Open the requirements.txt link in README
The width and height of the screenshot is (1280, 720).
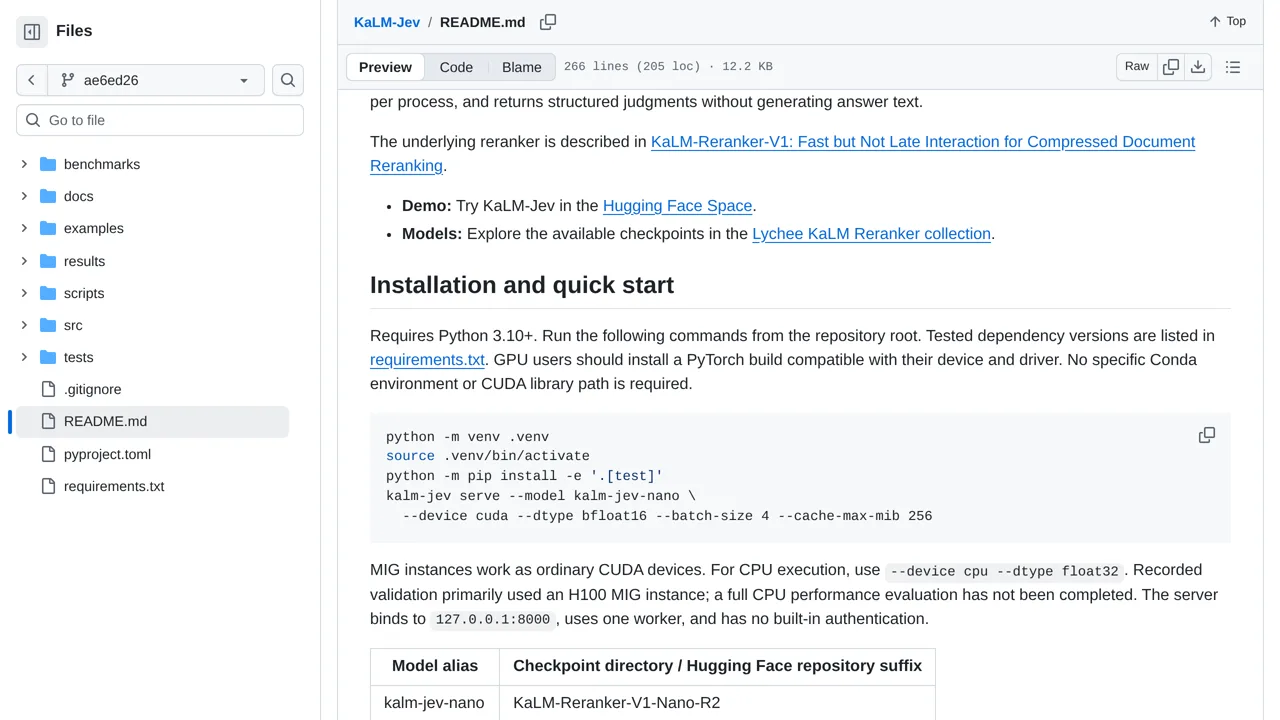tap(427, 359)
